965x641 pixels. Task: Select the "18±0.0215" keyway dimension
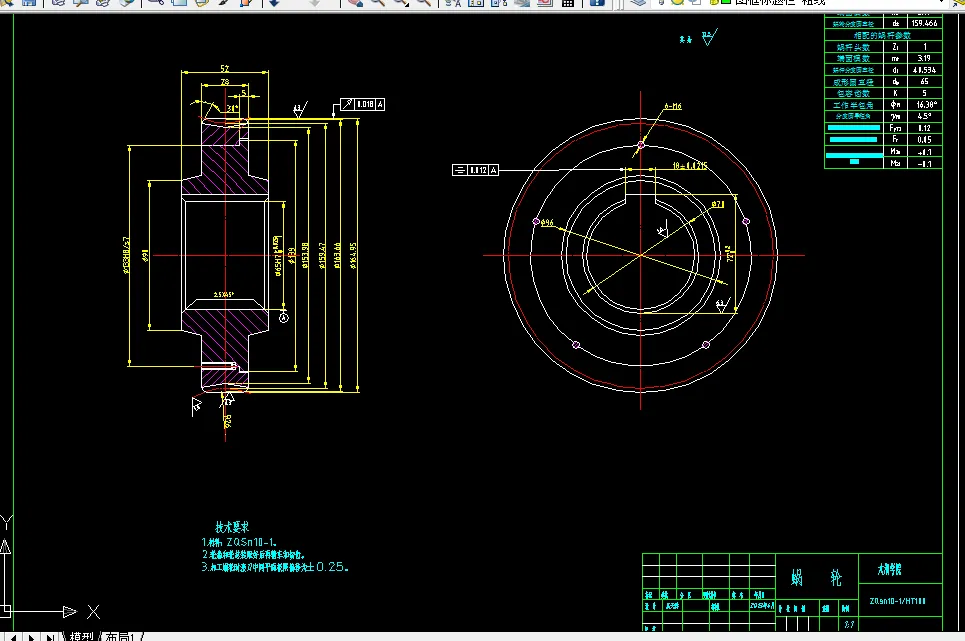point(690,165)
